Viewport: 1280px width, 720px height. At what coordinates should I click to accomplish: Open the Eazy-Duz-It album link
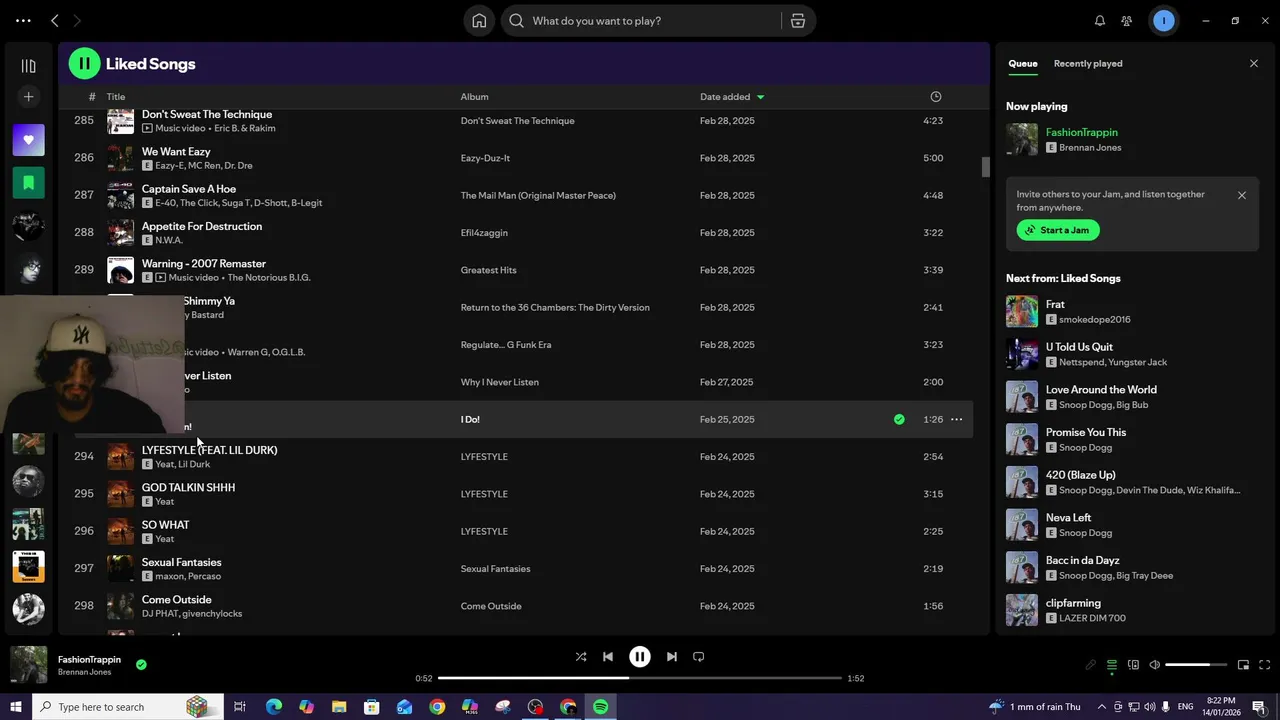(485, 158)
